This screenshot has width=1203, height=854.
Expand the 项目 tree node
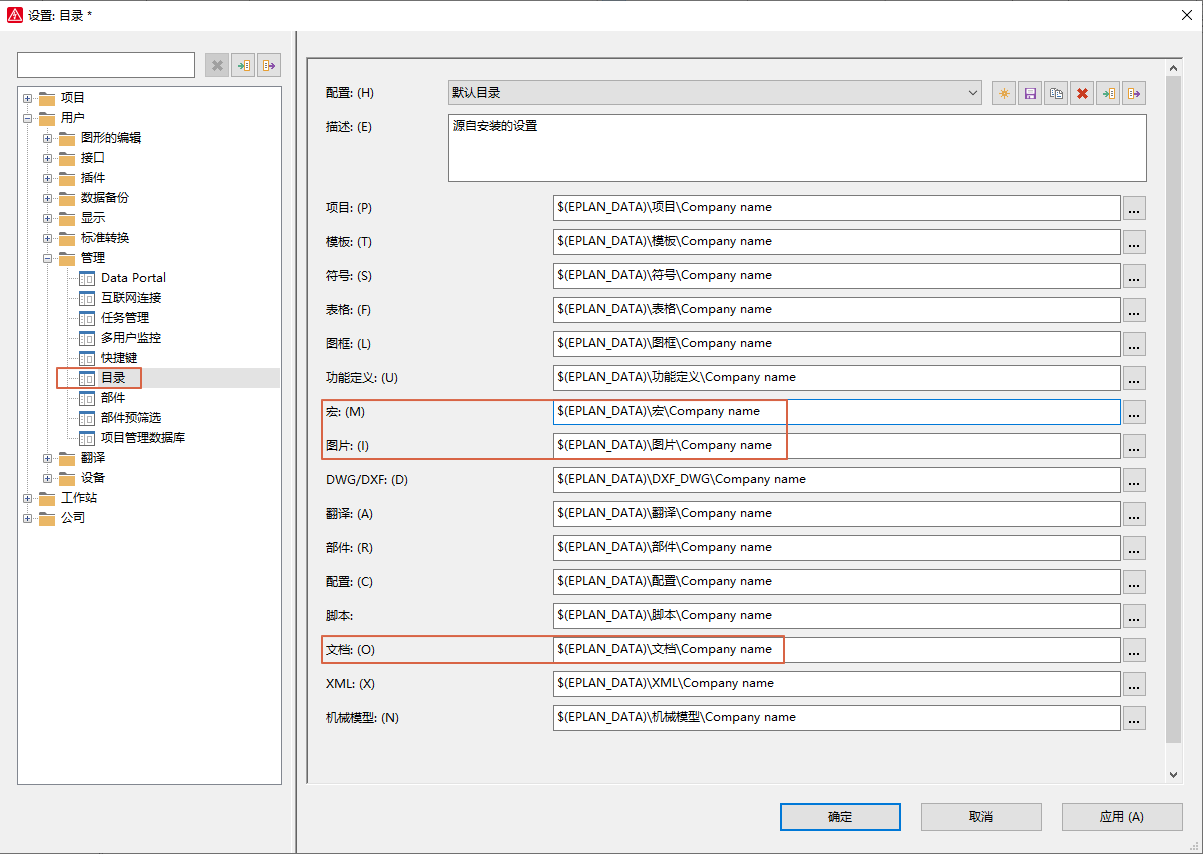[28, 97]
